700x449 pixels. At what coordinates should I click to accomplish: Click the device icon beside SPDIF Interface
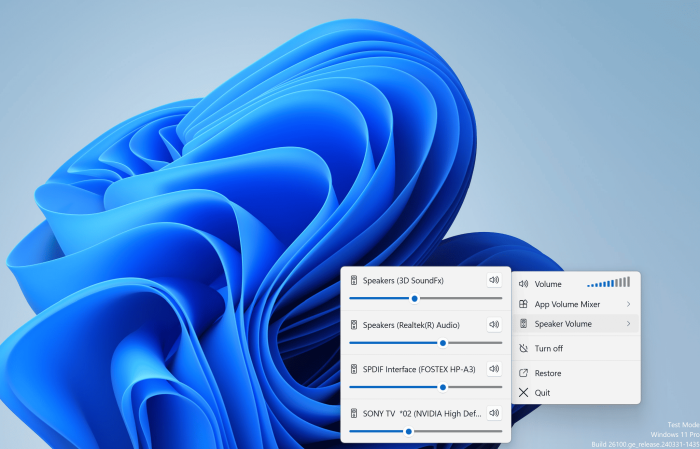[354, 369]
